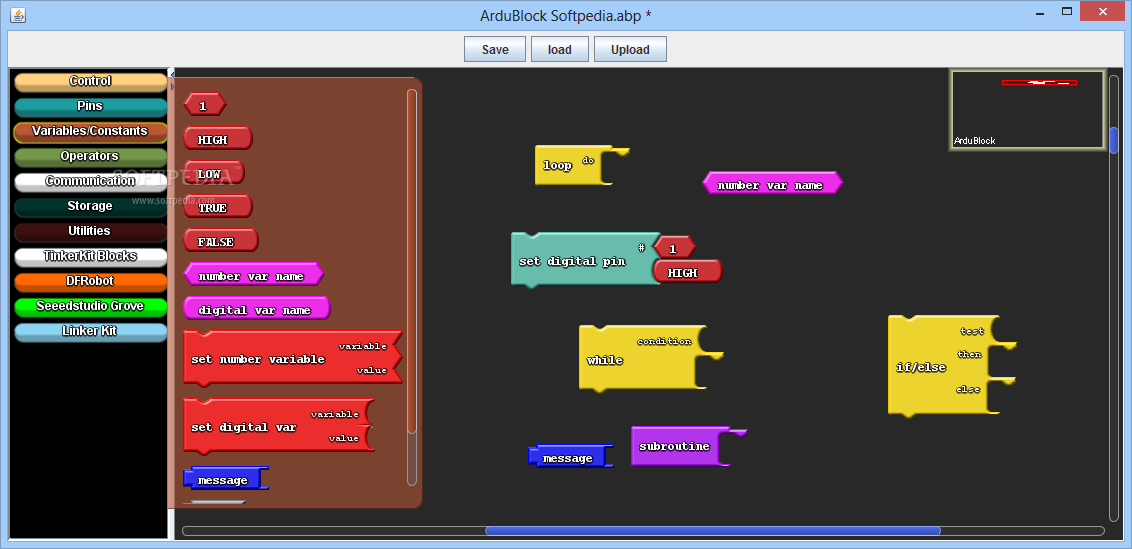Open the Storage block category

click(x=90, y=207)
